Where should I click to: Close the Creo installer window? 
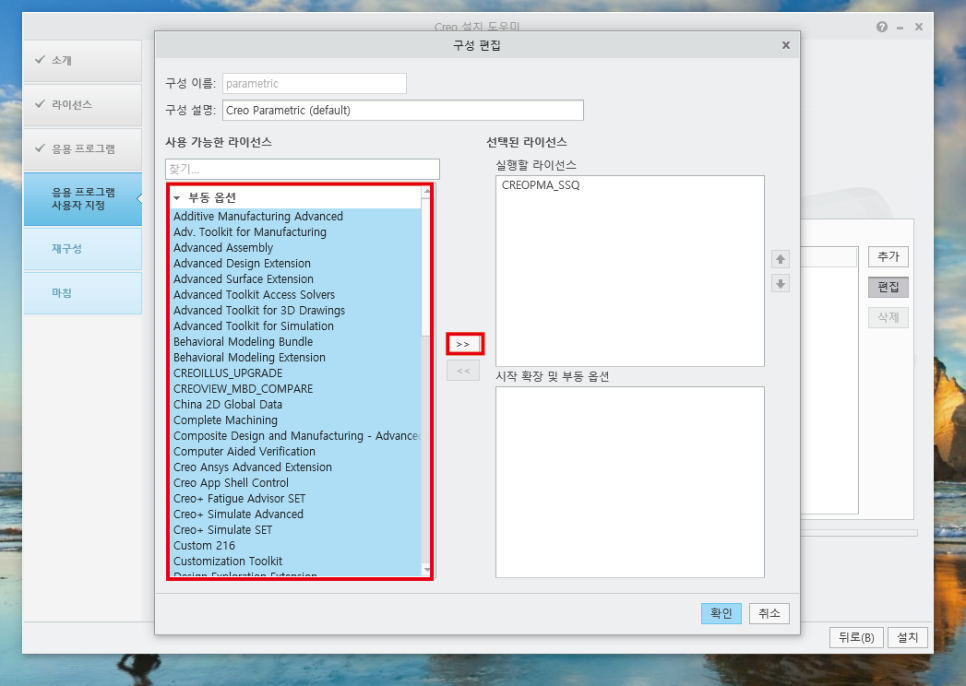pyautogui.click(x=919, y=27)
